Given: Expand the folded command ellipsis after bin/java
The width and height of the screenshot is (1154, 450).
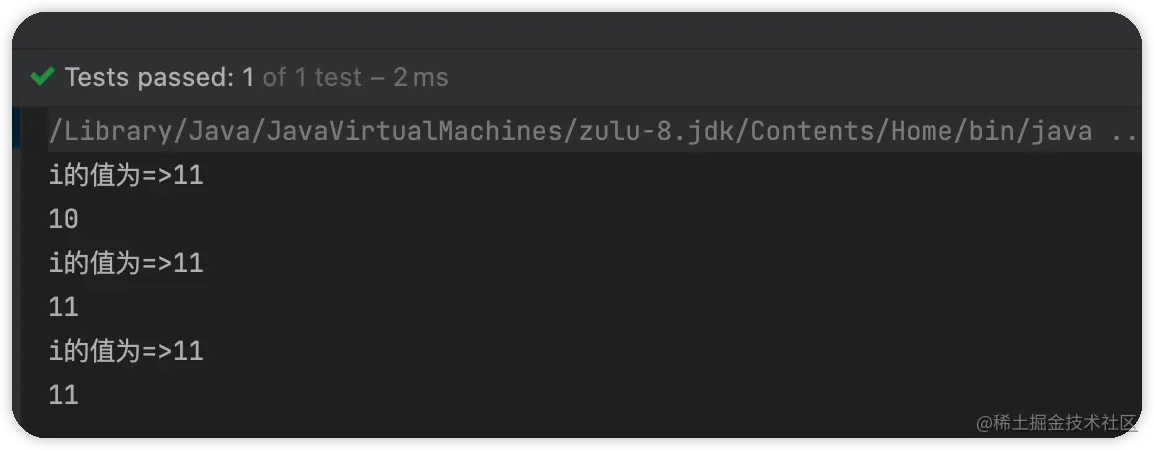Looking at the screenshot, I should [1125, 133].
